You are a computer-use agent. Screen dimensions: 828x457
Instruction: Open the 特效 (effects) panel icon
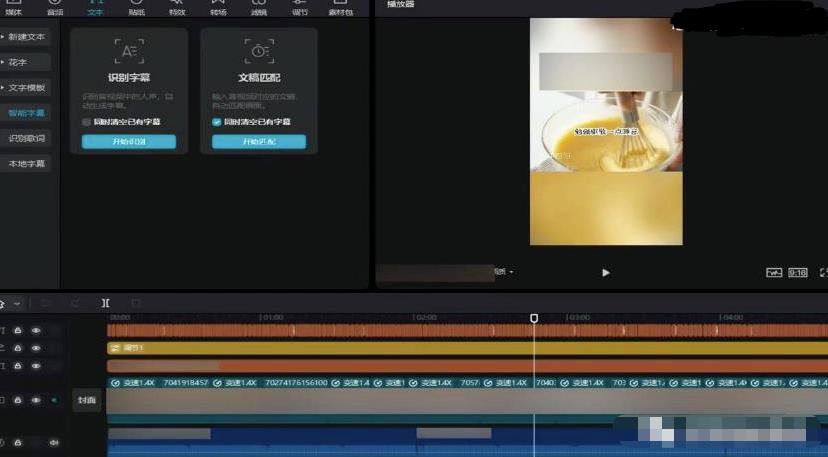point(177,6)
